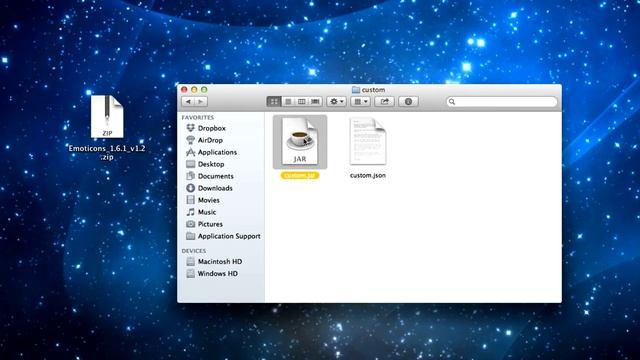
Task: Click into the Finder search field
Action: click(502, 102)
